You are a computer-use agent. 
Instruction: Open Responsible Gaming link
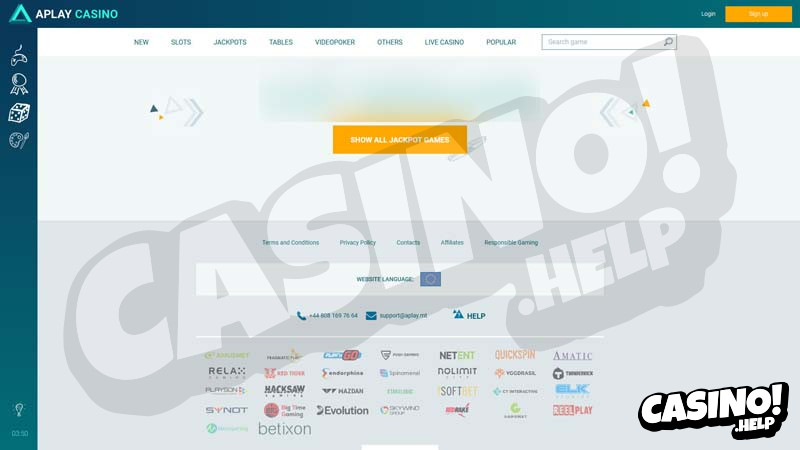point(511,243)
